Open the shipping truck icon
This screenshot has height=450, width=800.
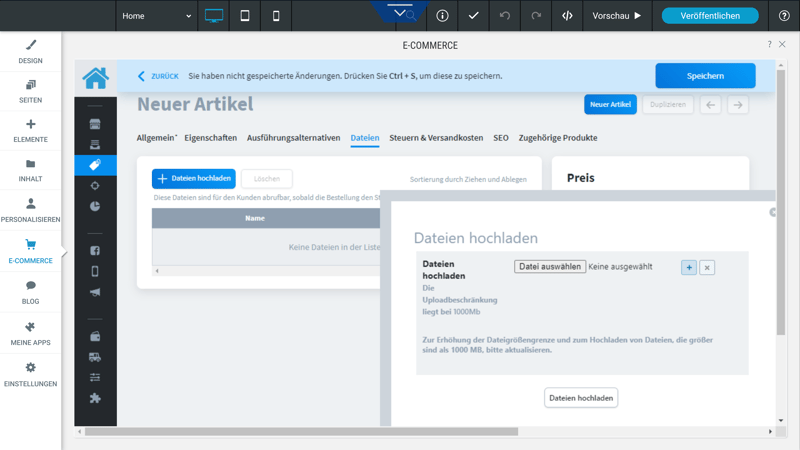(x=95, y=357)
